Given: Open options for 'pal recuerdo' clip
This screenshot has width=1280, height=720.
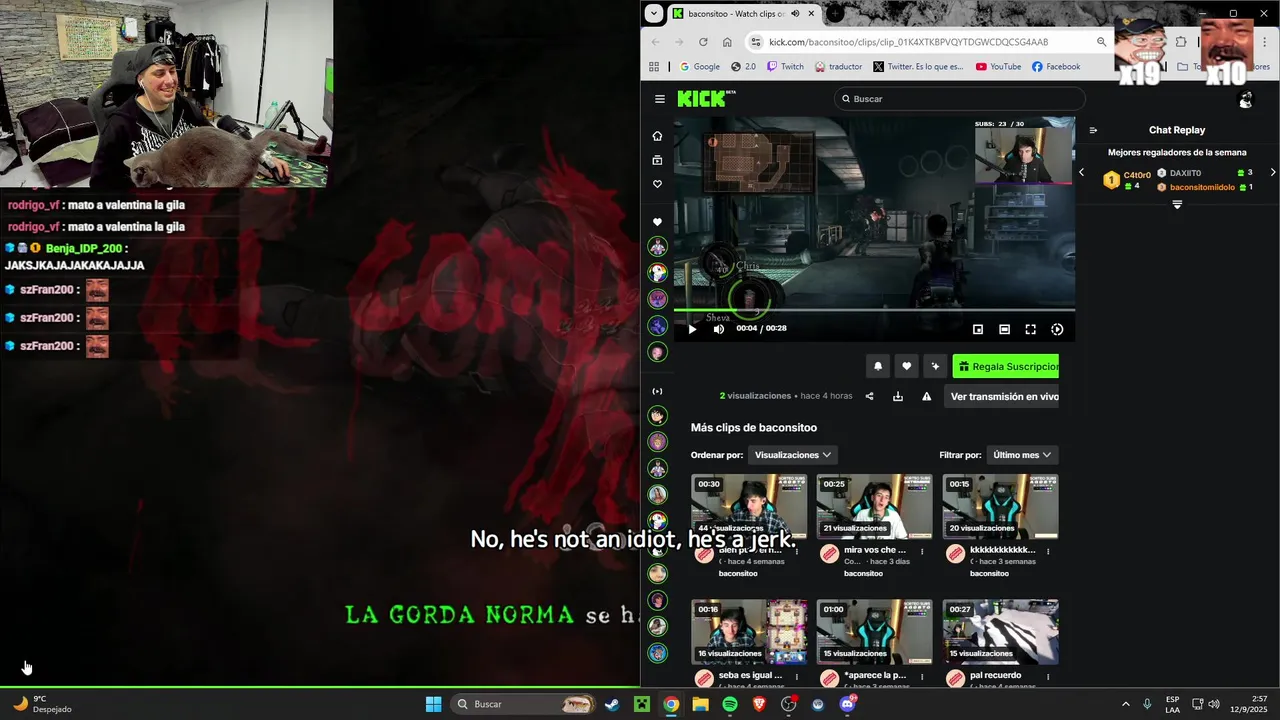Looking at the screenshot, I should pos(1048,677).
